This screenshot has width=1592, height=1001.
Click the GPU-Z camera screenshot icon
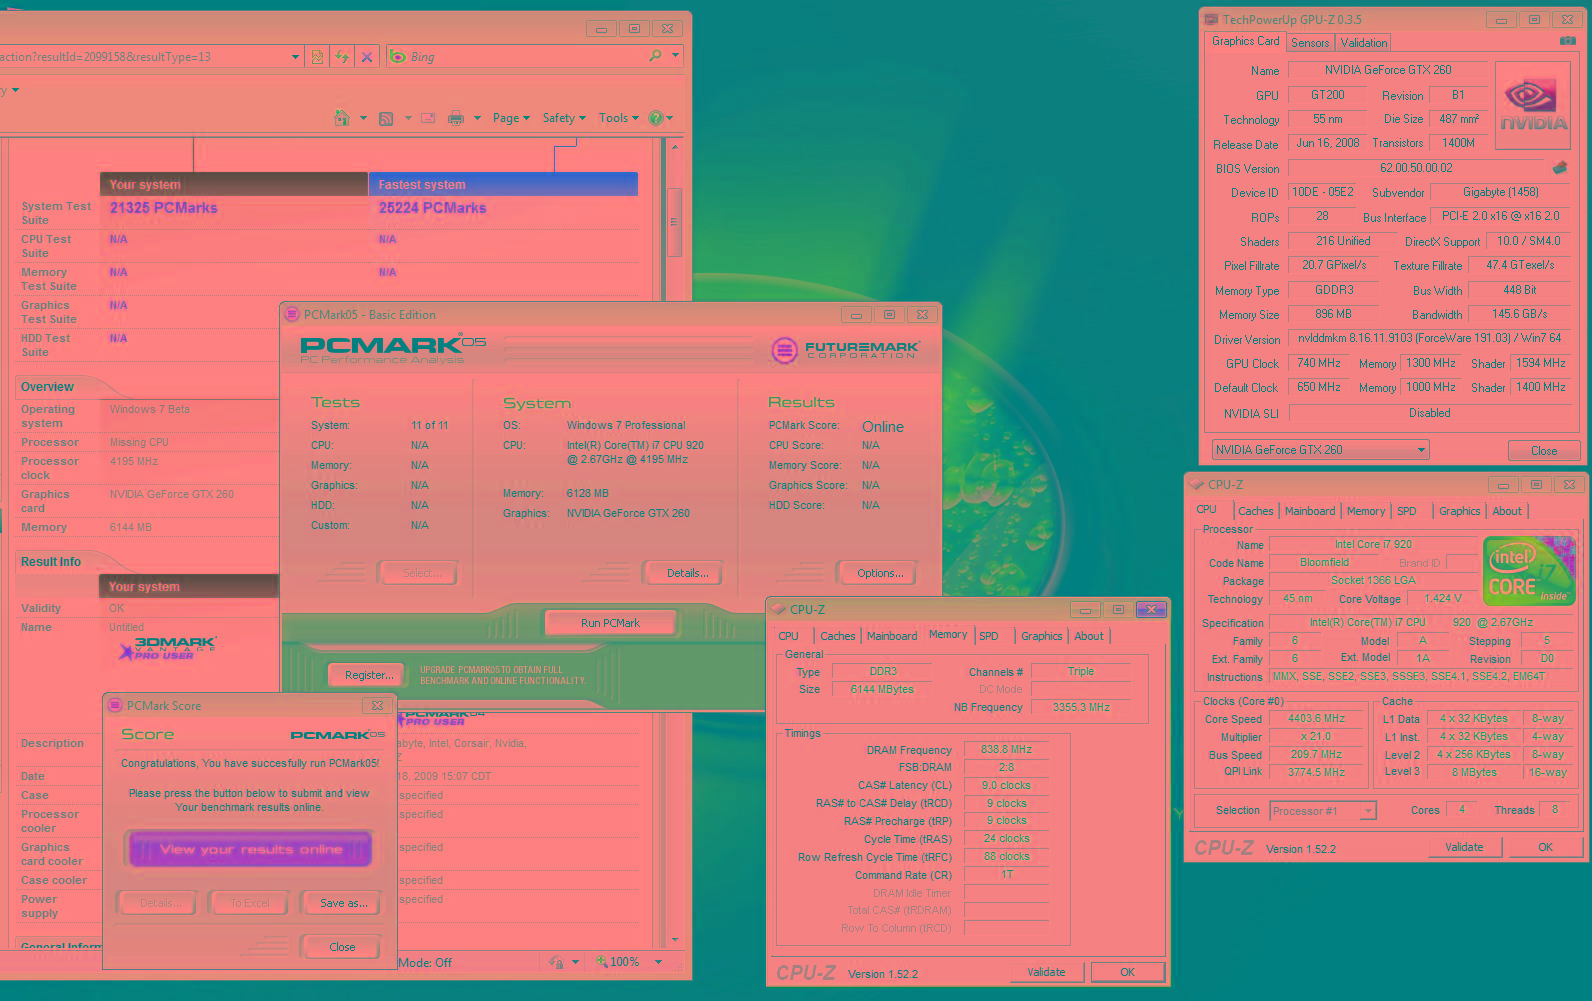click(x=1567, y=41)
